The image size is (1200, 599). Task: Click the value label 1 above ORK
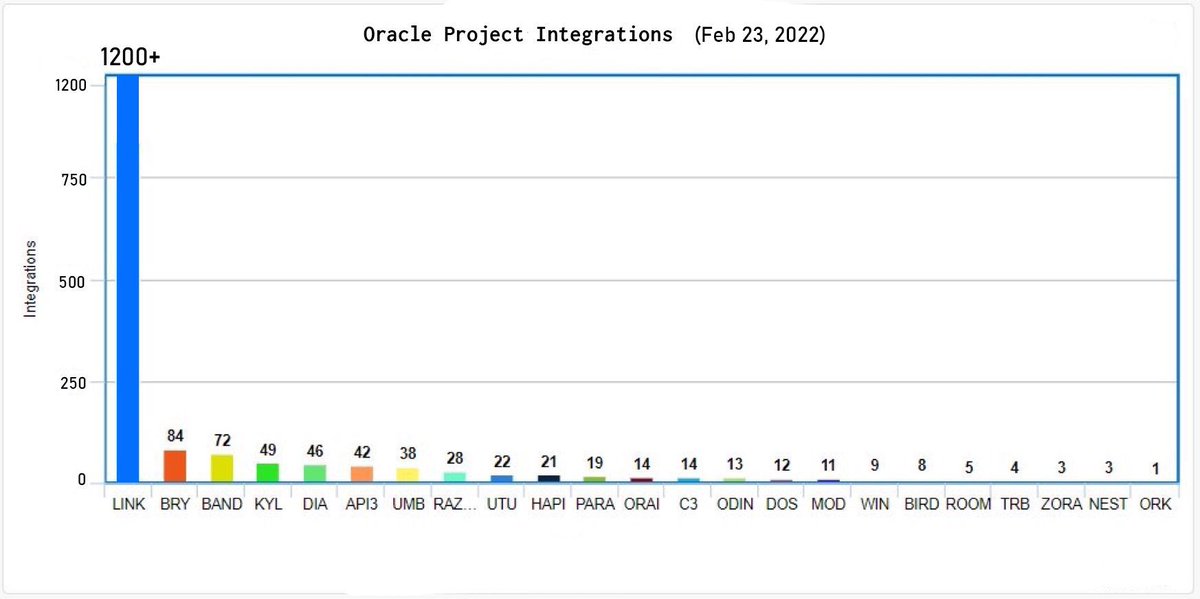[x=1155, y=468]
